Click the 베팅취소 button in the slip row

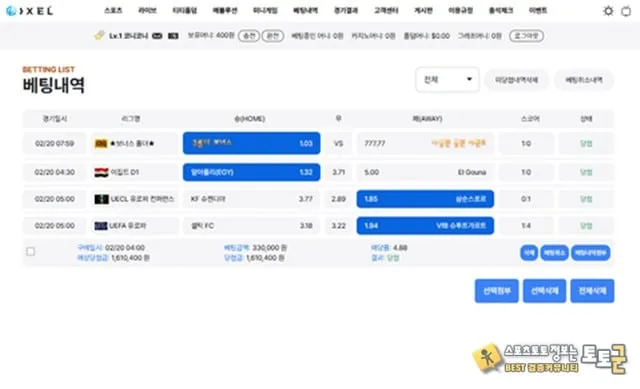(x=554, y=253)
